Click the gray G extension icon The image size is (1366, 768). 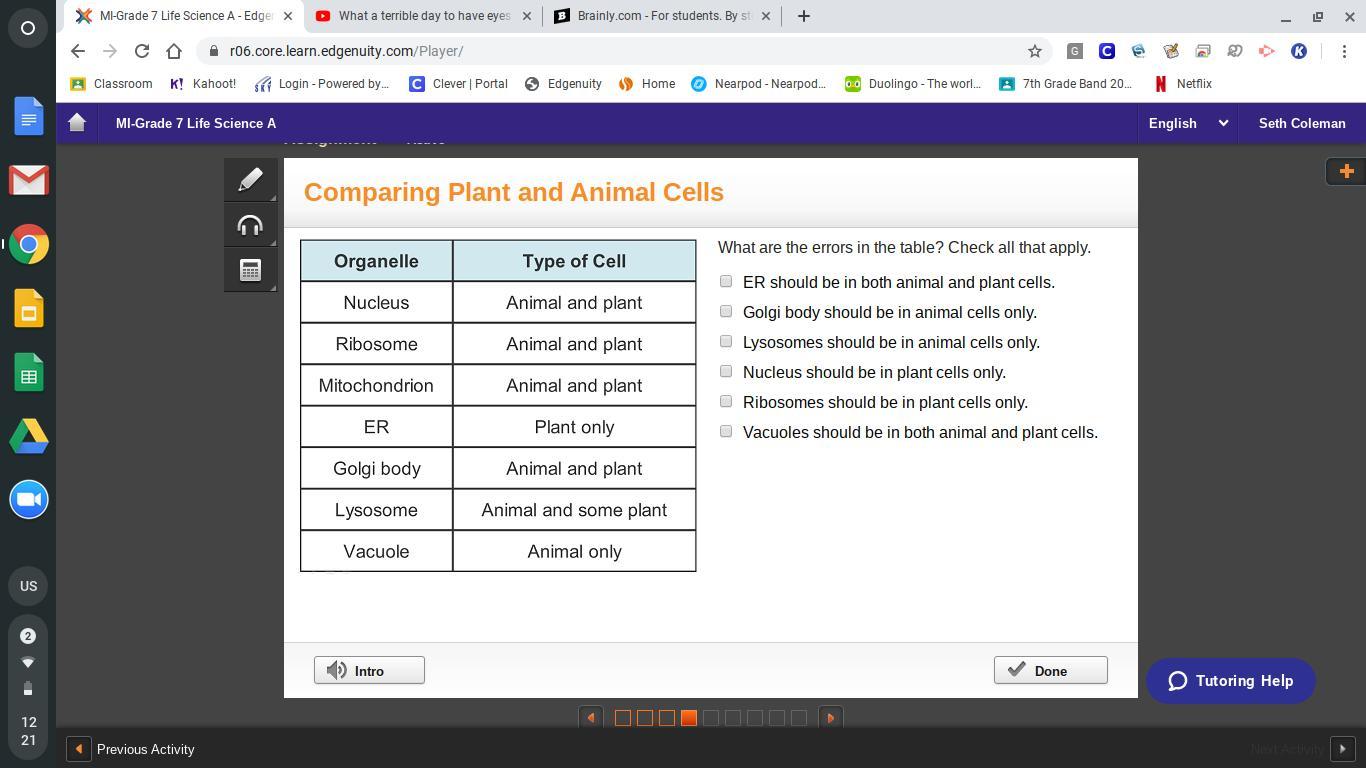pyautogui.click(x=1075, y=51)
